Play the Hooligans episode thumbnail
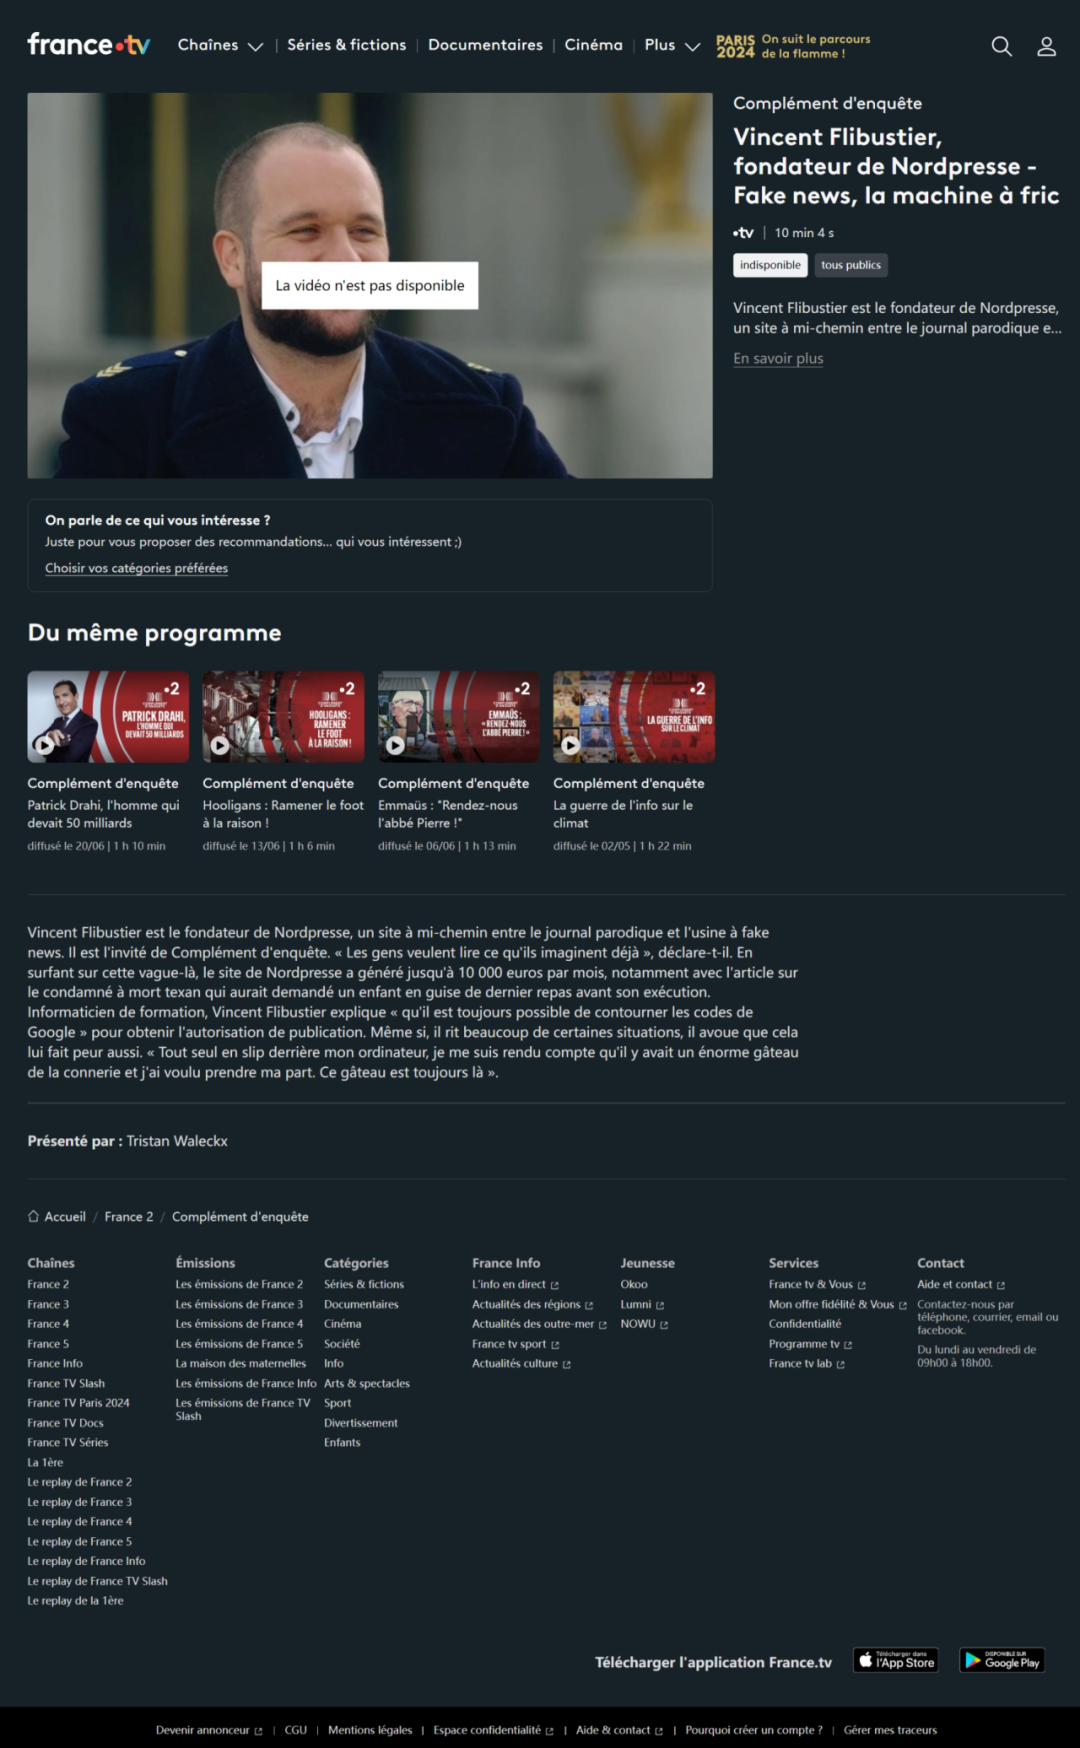 click(x=283, y=717)
